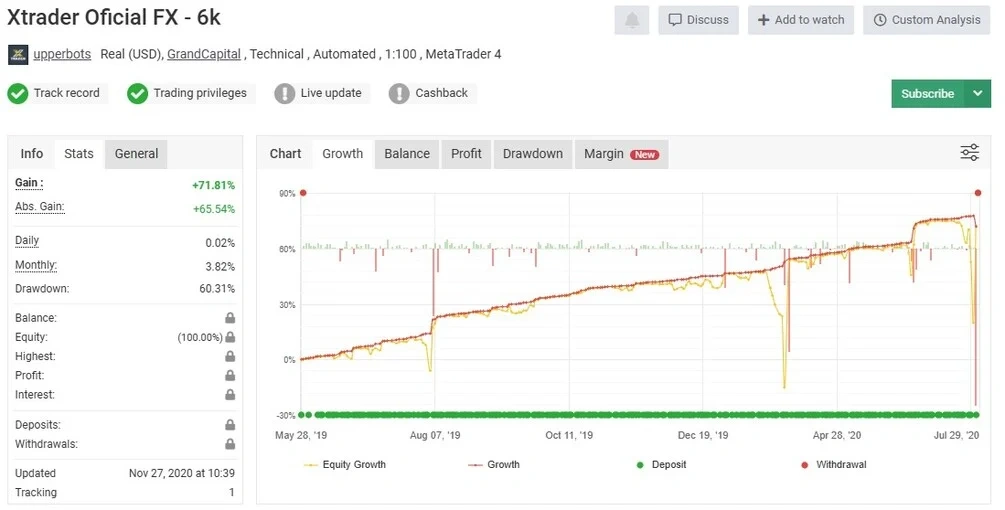Click the Live update warning icon

(285, 93)
